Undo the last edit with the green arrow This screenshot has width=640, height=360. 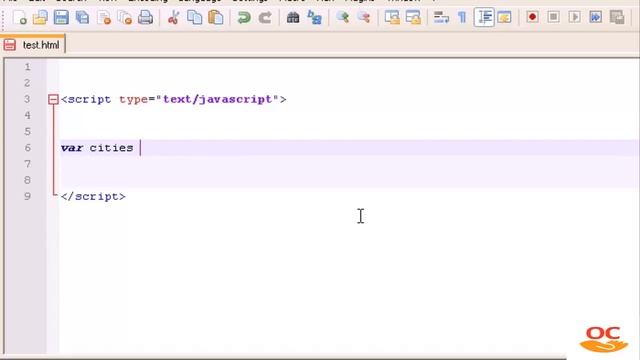coord(244,18)
